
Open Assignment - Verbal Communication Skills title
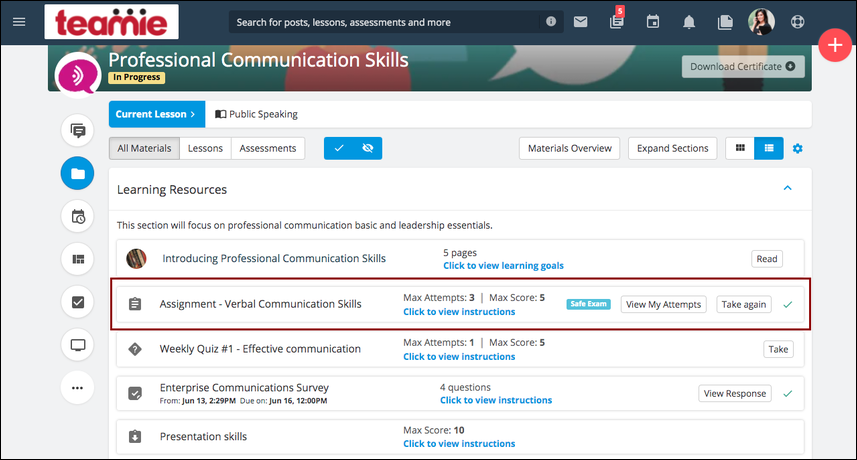point(260,304)
